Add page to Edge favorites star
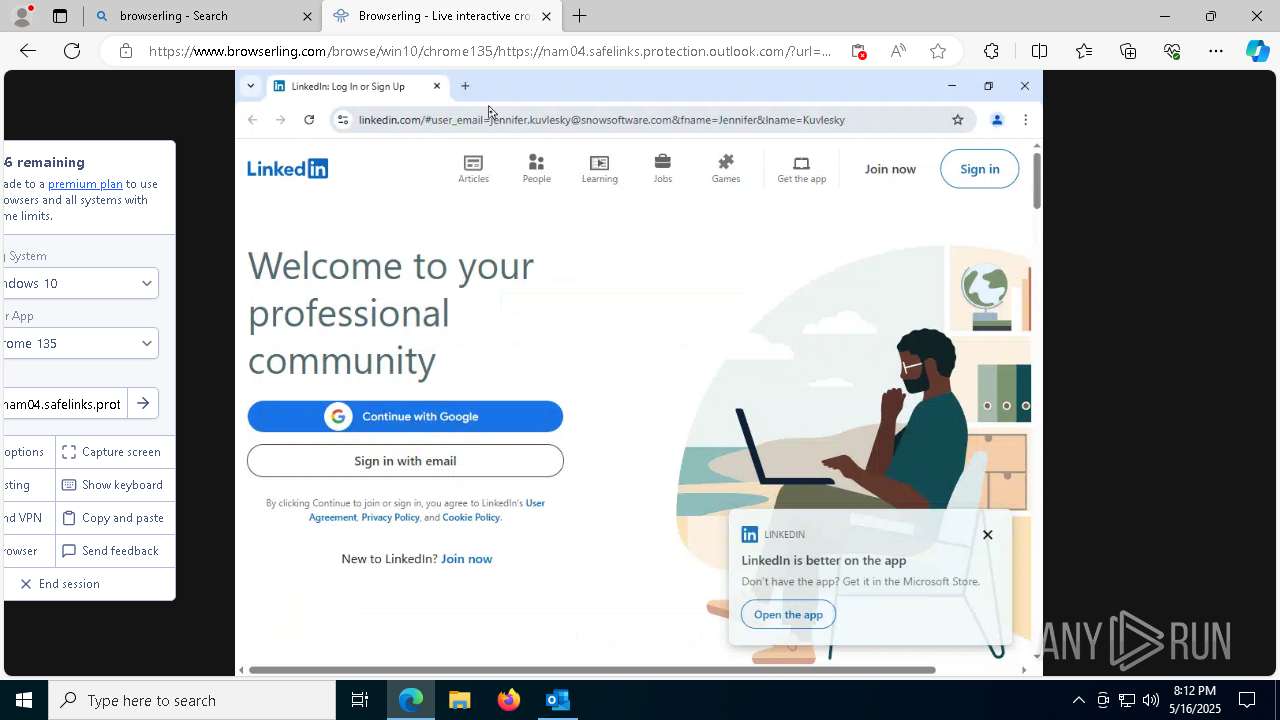1280x720 pixels. (937, 51)
